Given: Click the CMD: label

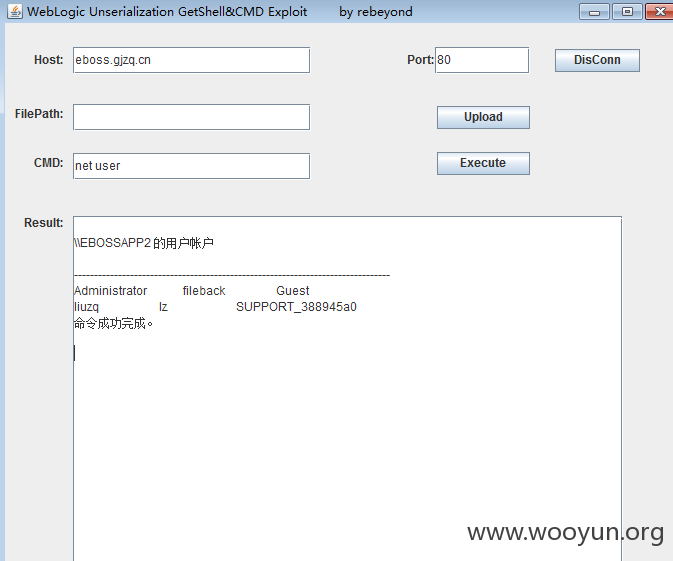Looking at the screenshot, I should 49,163.
